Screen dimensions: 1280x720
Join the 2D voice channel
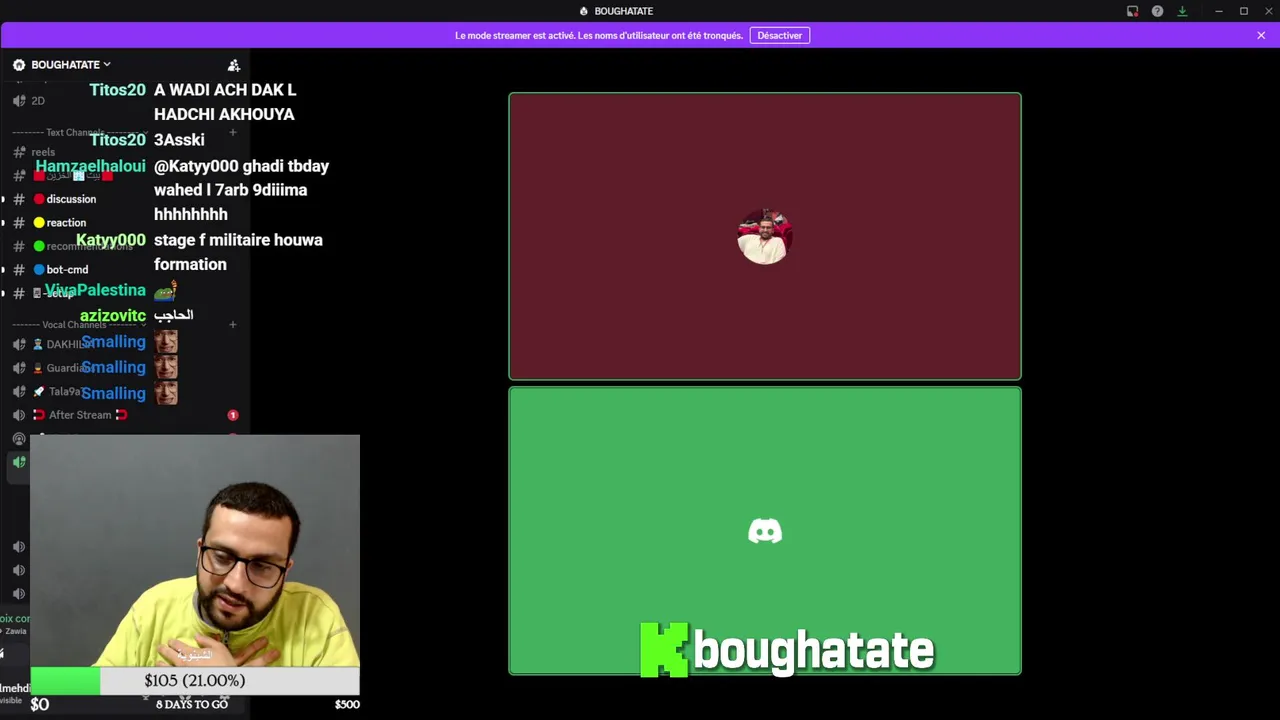click(x=38, y=101)
